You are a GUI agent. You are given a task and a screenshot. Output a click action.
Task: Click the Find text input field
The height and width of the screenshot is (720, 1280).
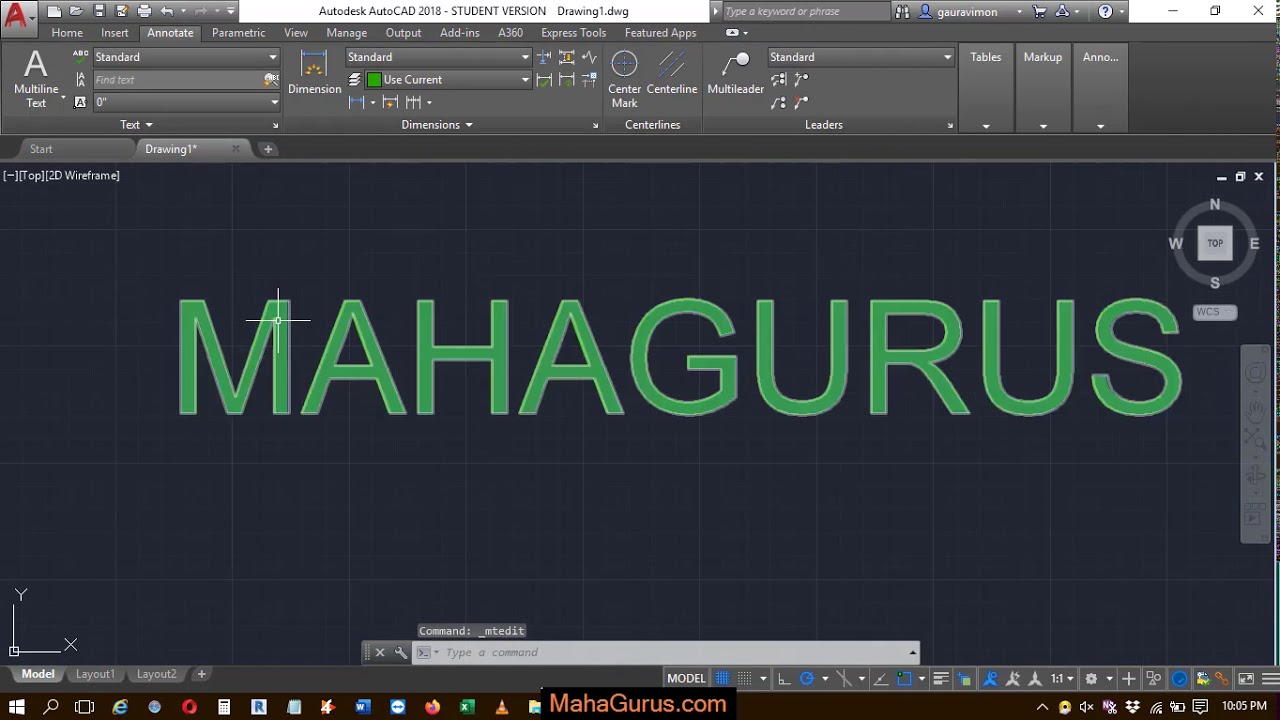pyautogui.click(x=178, y=80)
